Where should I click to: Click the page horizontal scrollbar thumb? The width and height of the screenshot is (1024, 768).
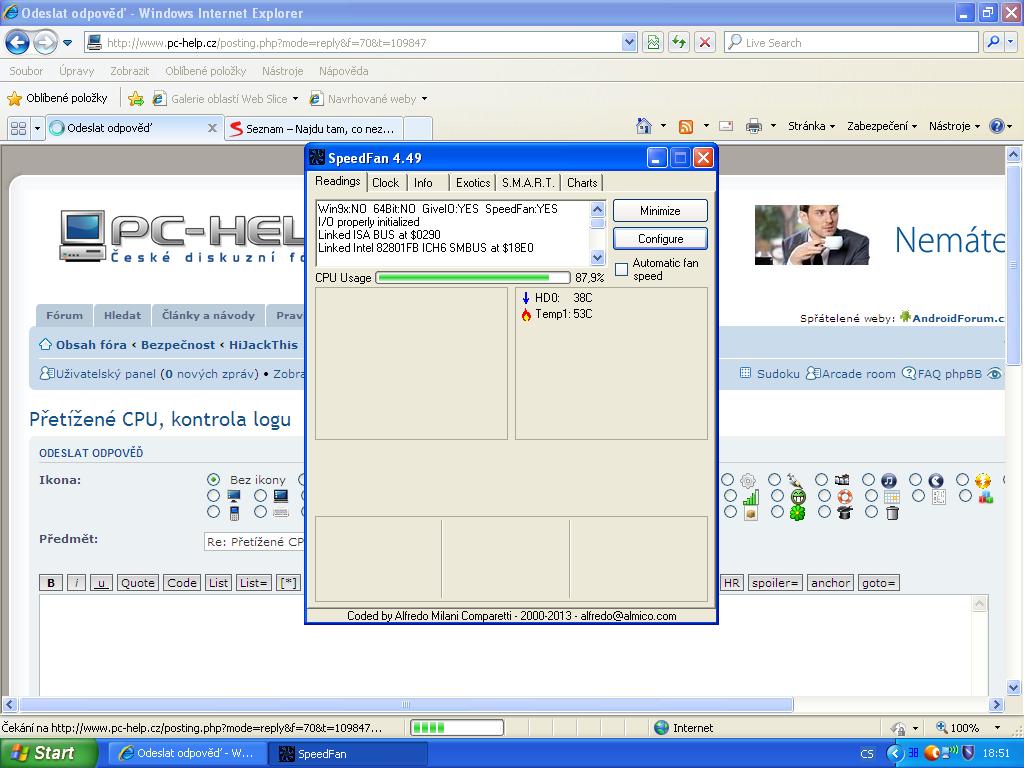(x=406, y=705)
